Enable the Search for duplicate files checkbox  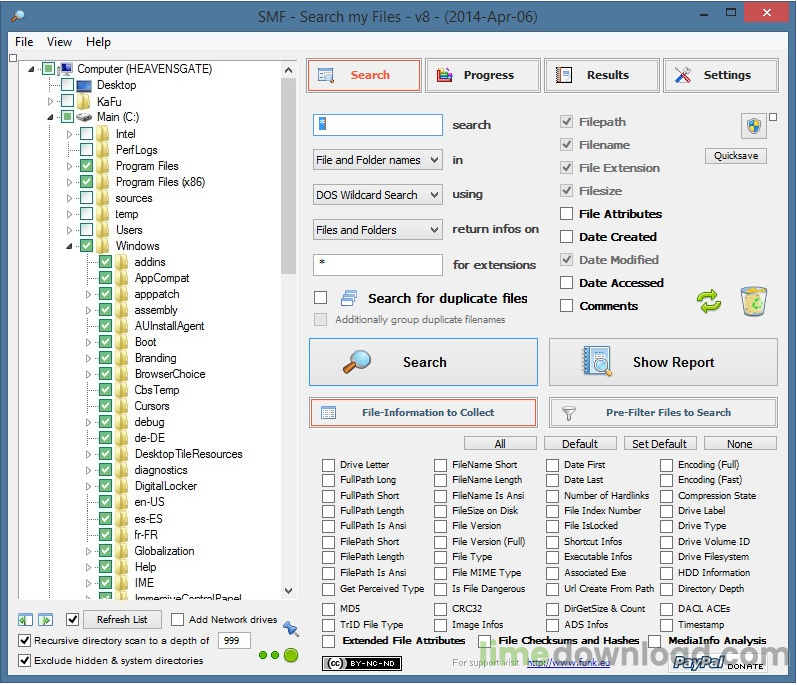321,298
